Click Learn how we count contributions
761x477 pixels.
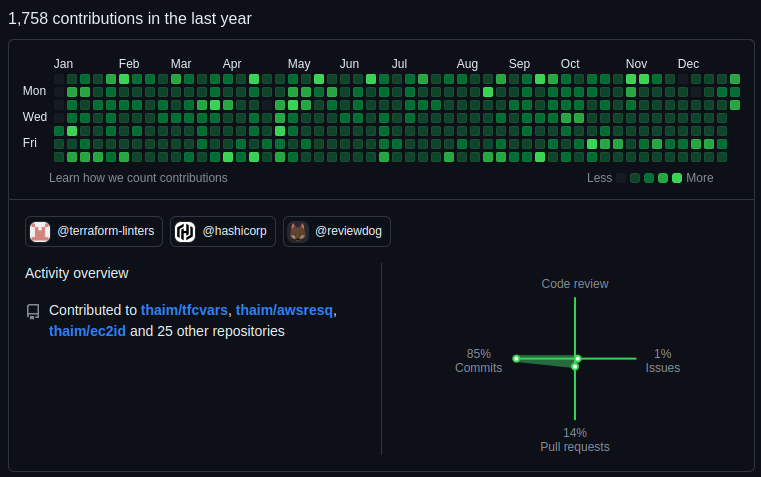coord(138,178)
